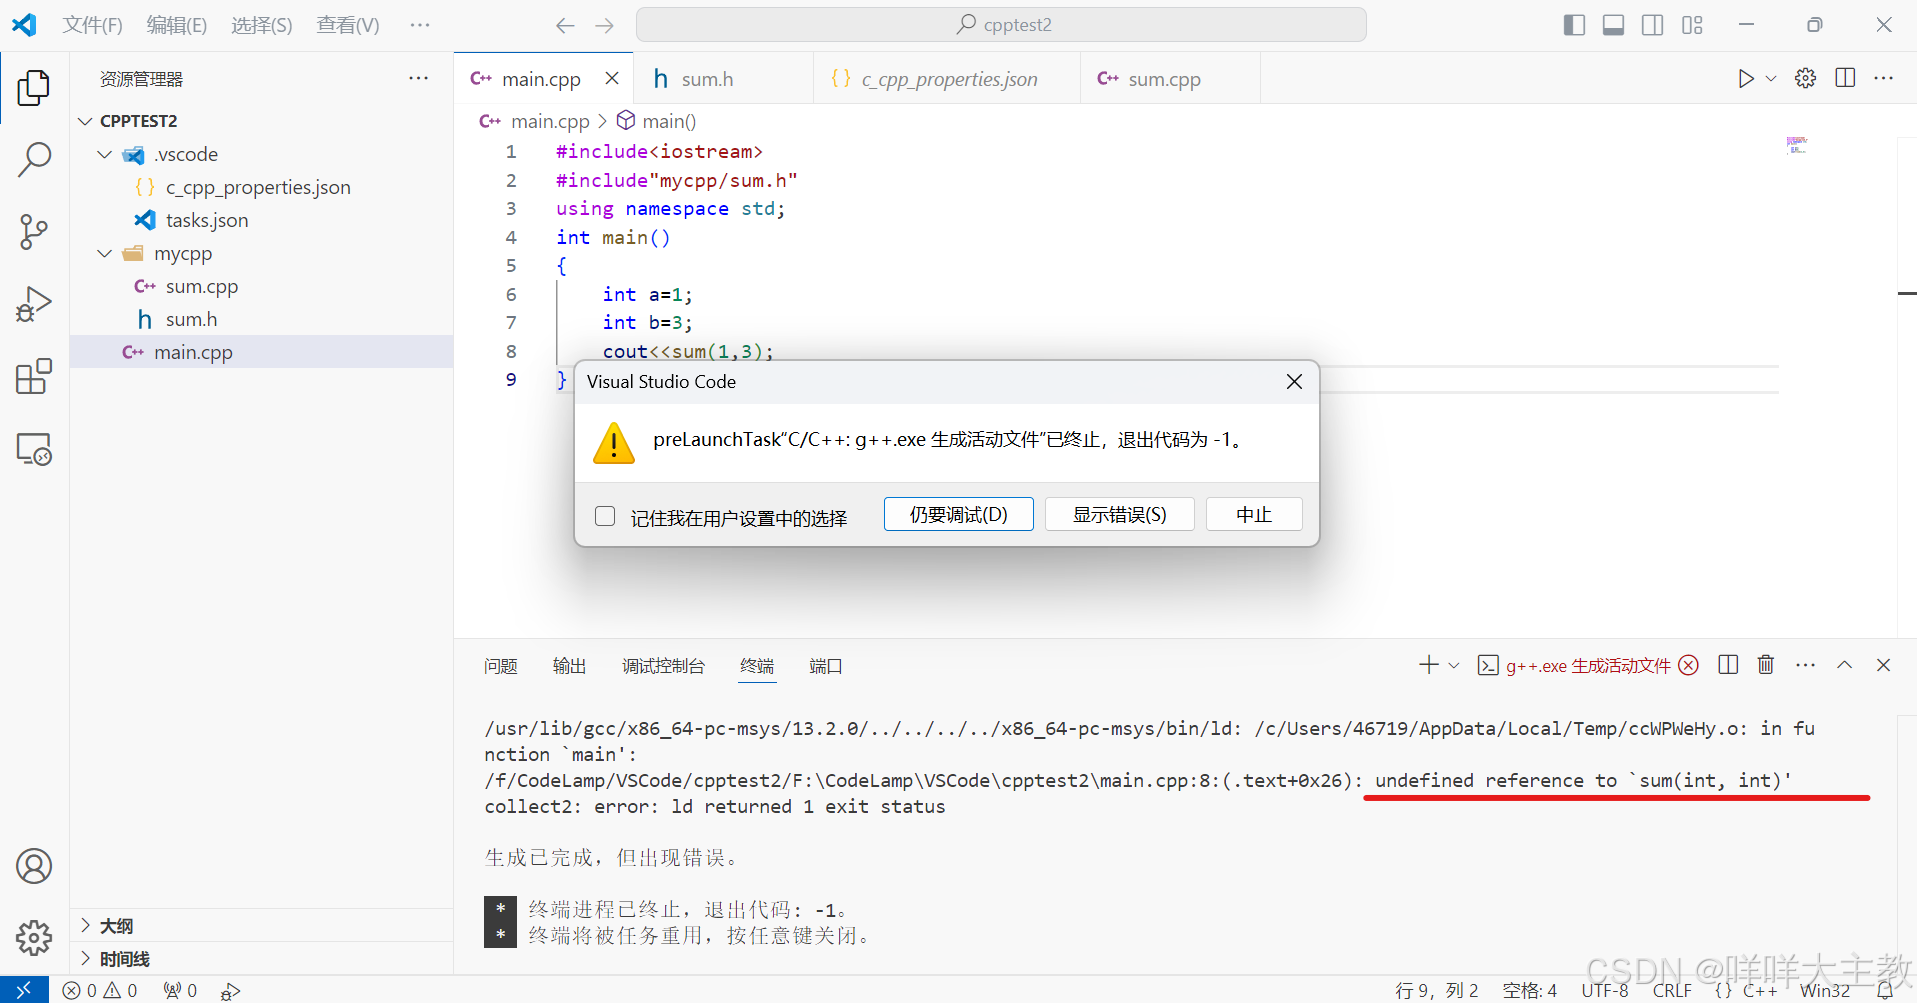Maximize the panel with chevron up

point(1845,665)
